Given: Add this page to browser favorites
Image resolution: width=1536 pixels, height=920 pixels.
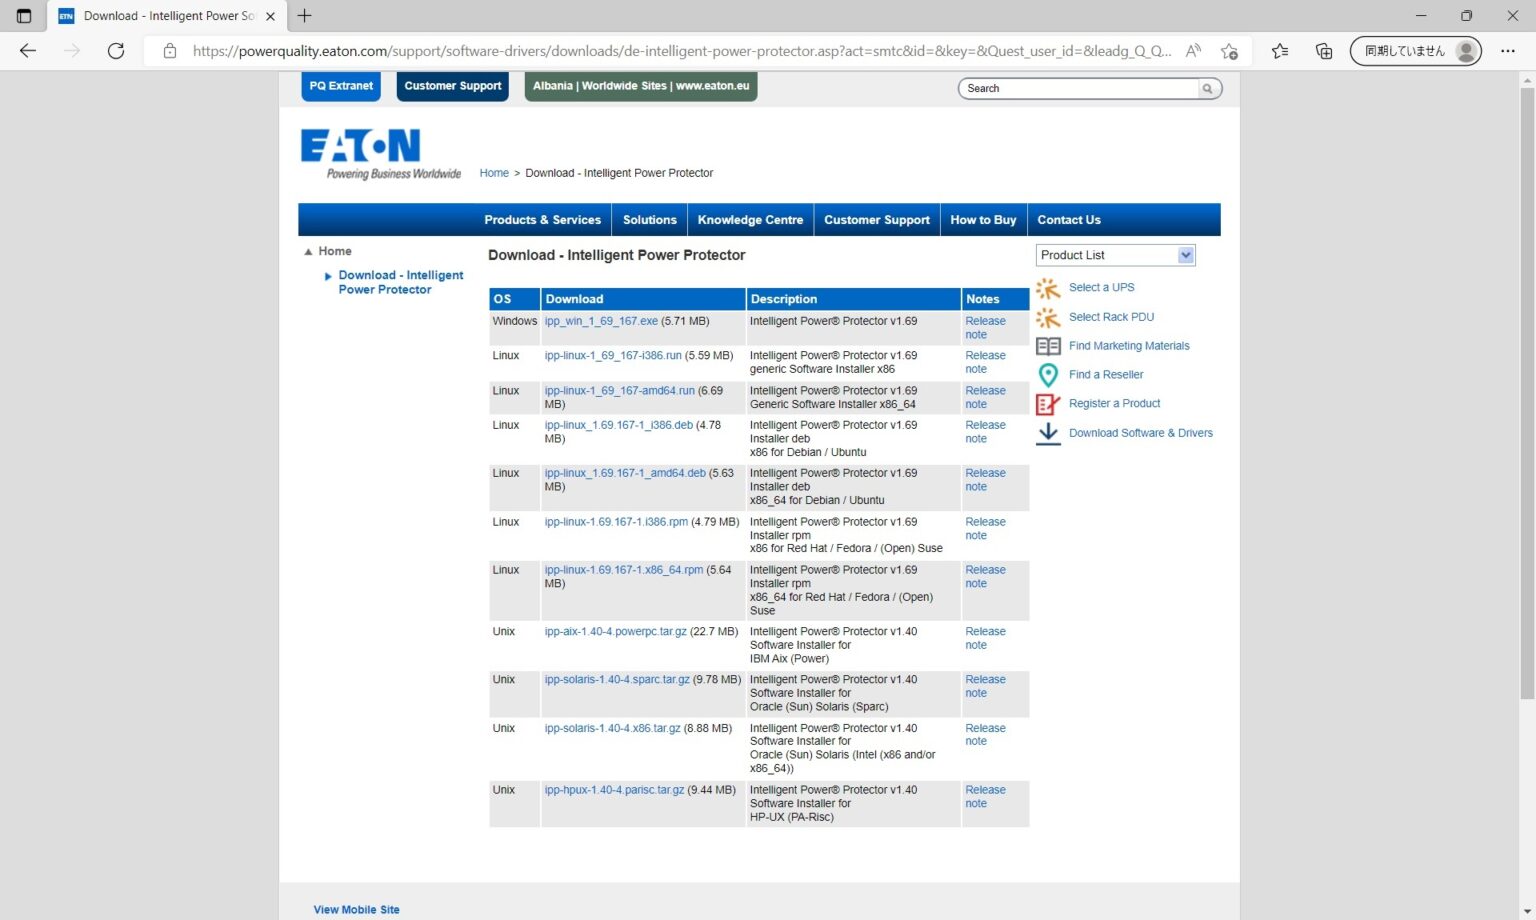Looking at the screenshot, I should tap(1229, 51).
